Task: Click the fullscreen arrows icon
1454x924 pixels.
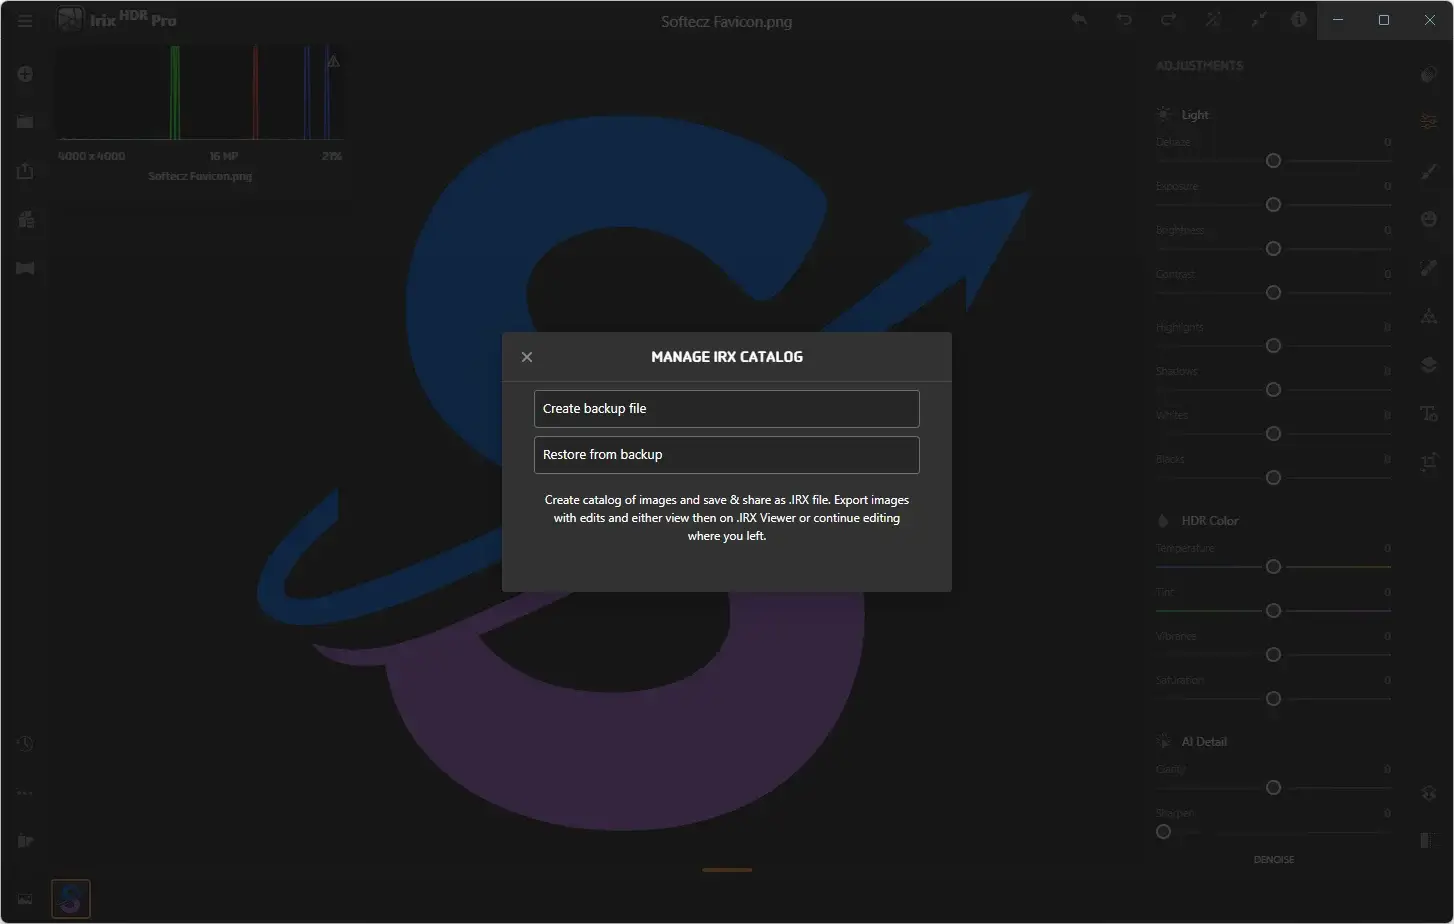Action: tap(1259, 20)
